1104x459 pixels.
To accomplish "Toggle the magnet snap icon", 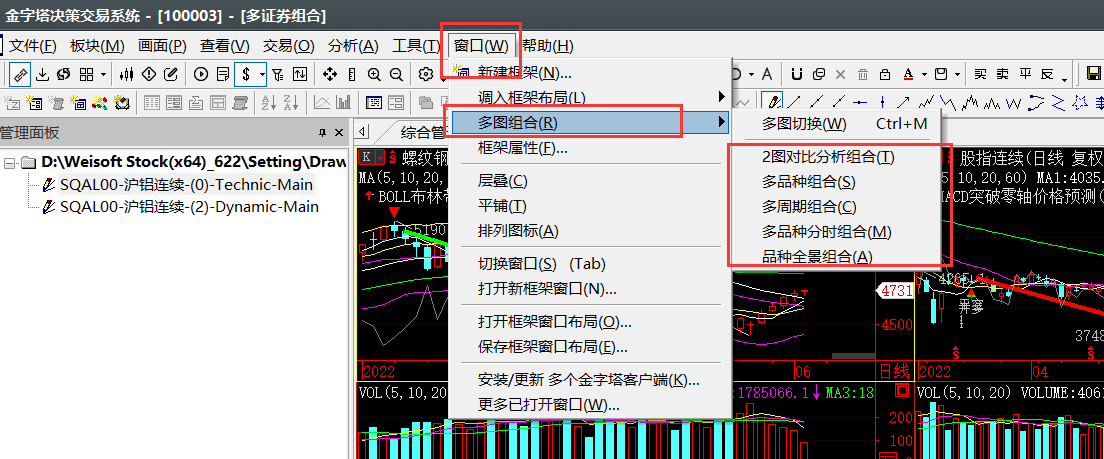I will click(x=797, y=74).
